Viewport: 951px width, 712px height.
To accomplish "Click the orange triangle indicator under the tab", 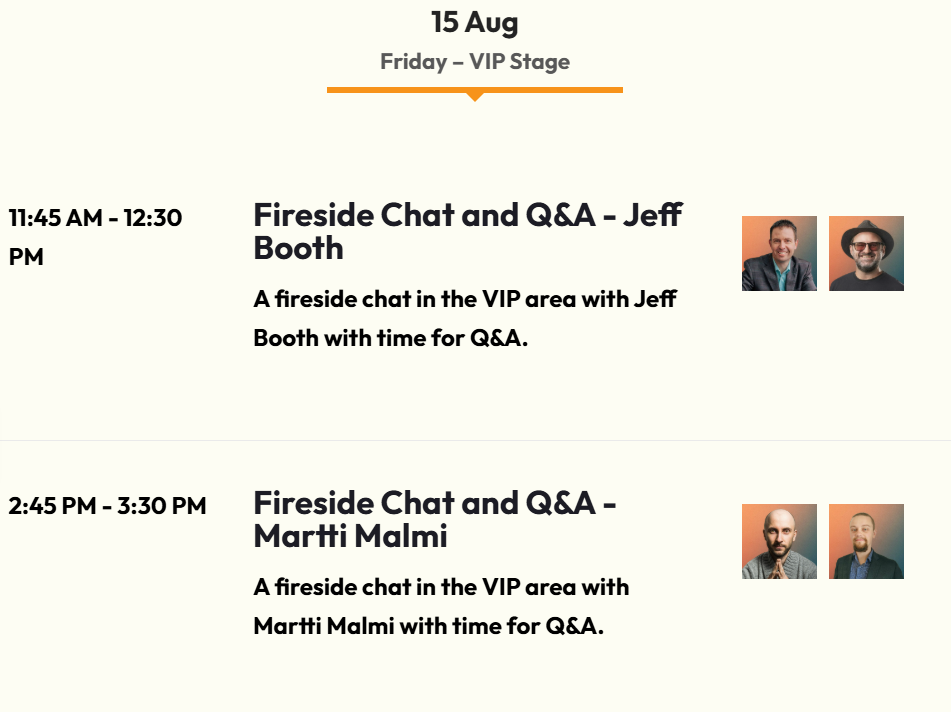I will (x=475, y=97).
